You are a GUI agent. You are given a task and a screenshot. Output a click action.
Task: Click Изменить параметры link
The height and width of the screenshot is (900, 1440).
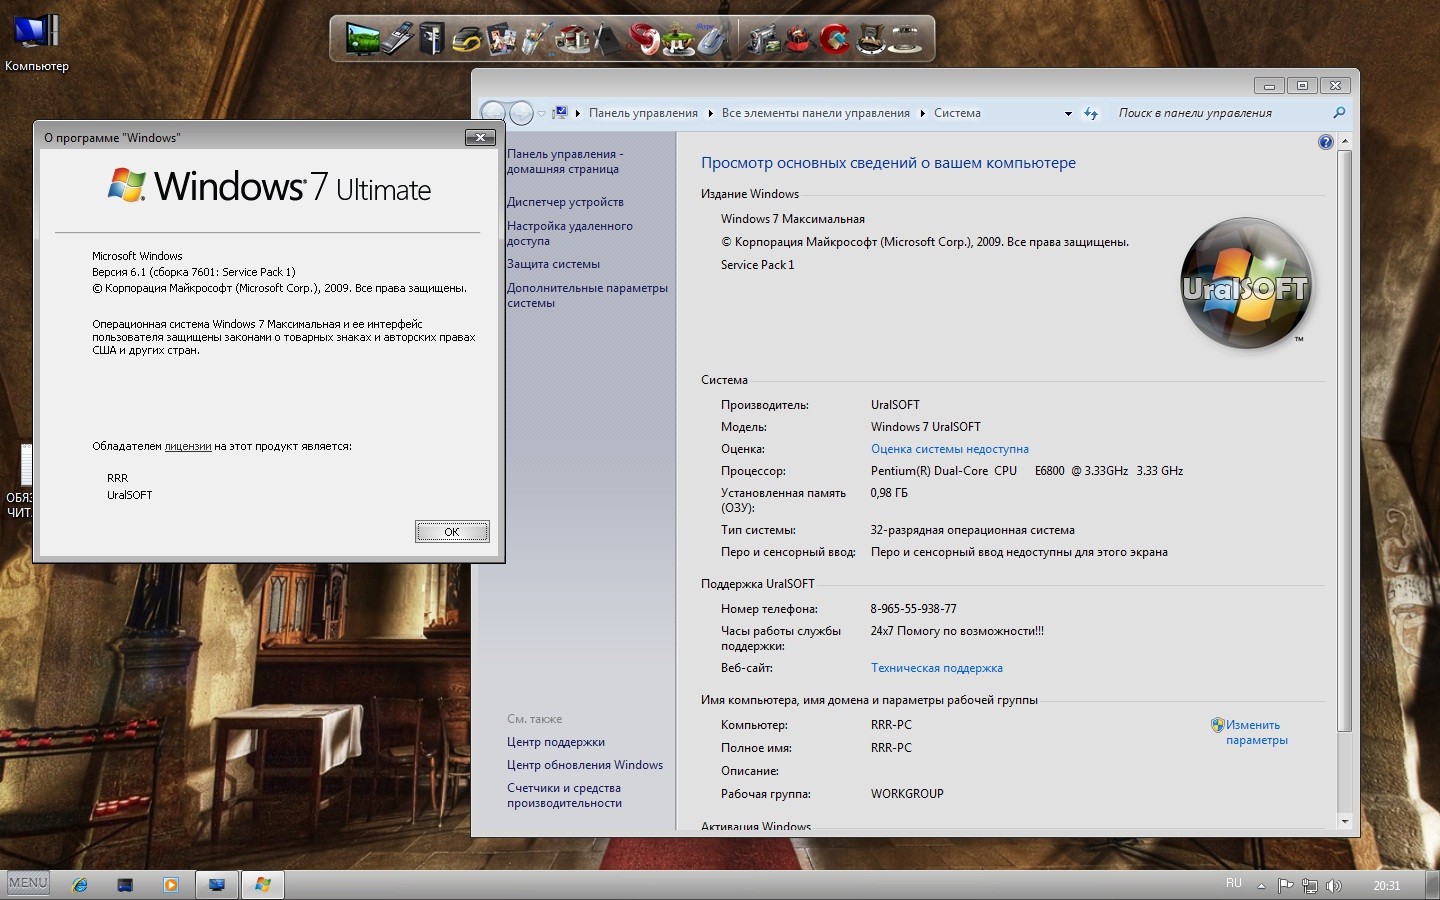coord(1256,732)
